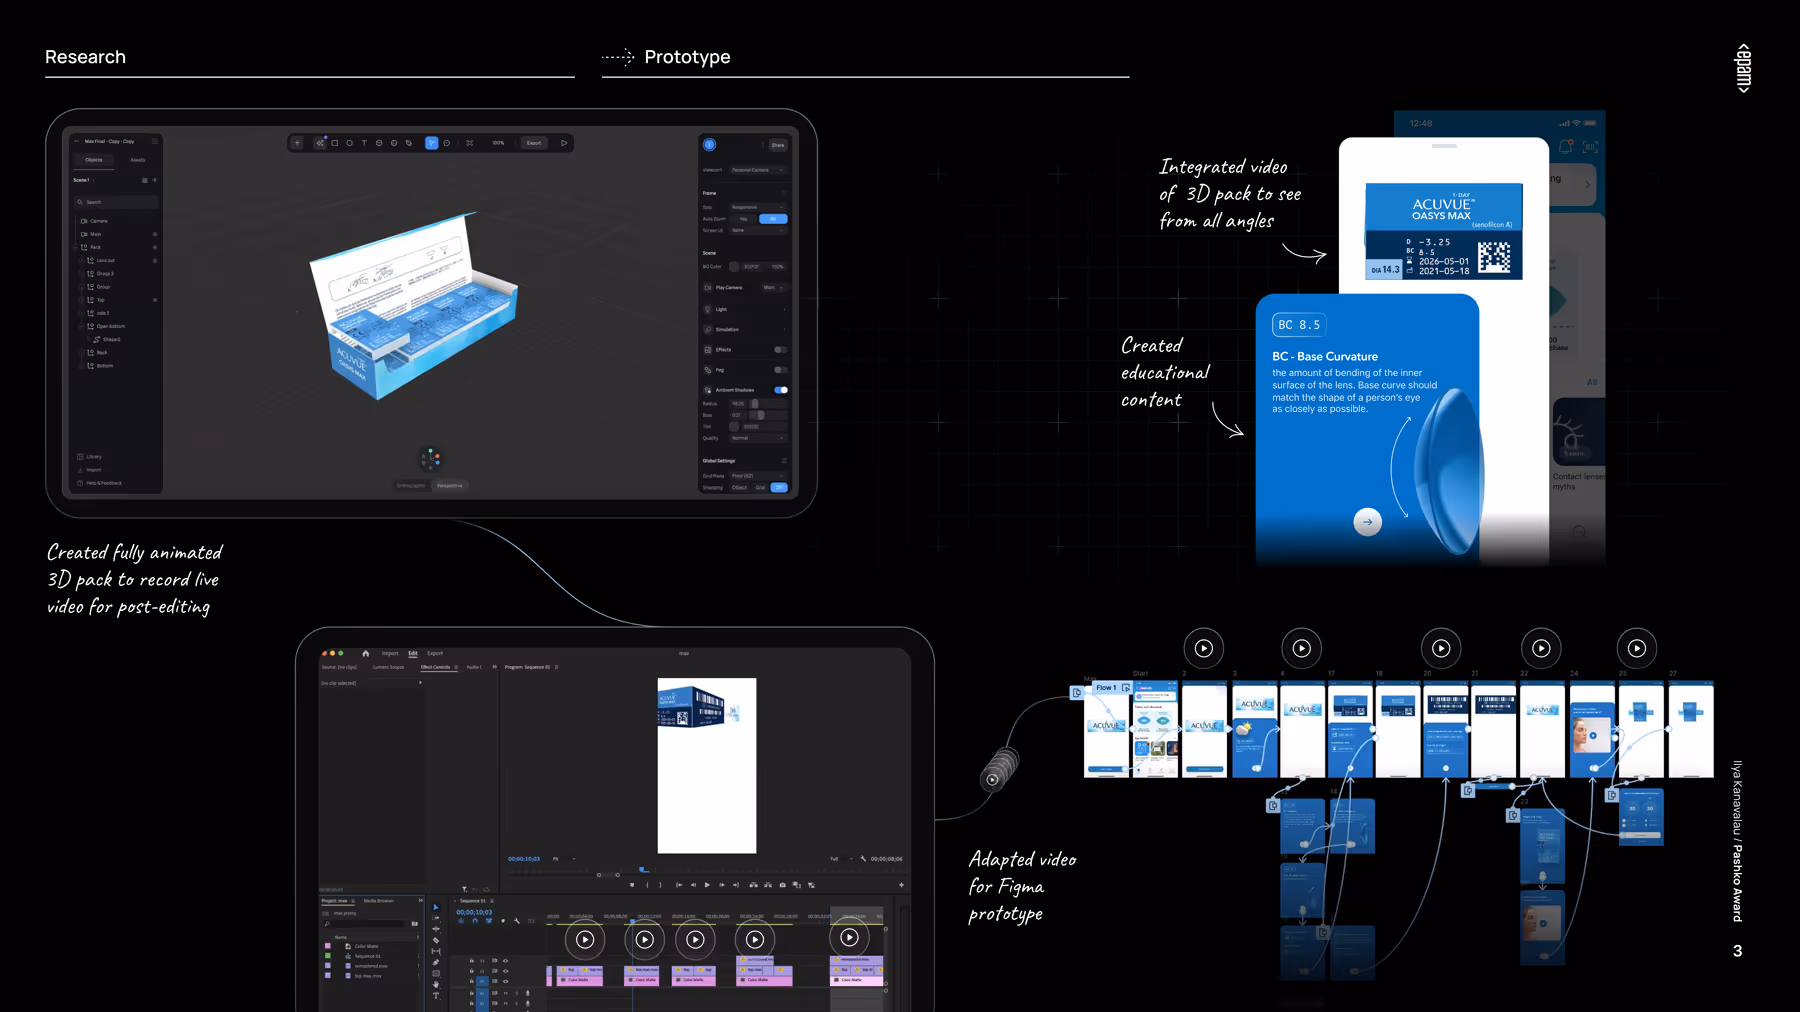Select the rectangle shape tool in Spline toolbar
1800x1012 pixels.
(335, 143)
